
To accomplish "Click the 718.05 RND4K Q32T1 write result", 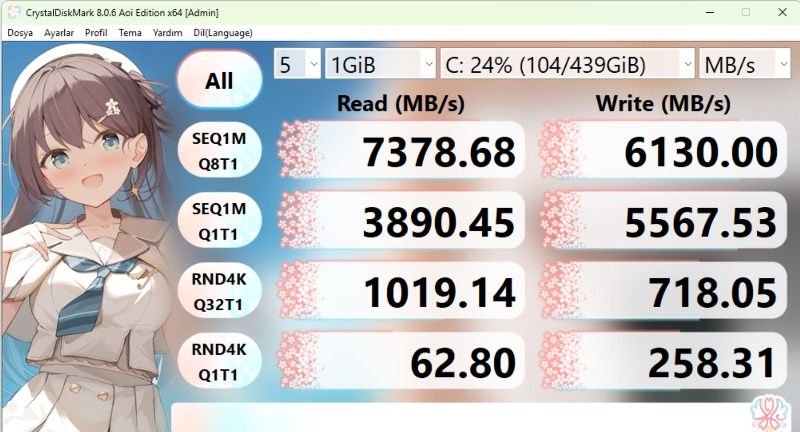I will pos(663,292).
